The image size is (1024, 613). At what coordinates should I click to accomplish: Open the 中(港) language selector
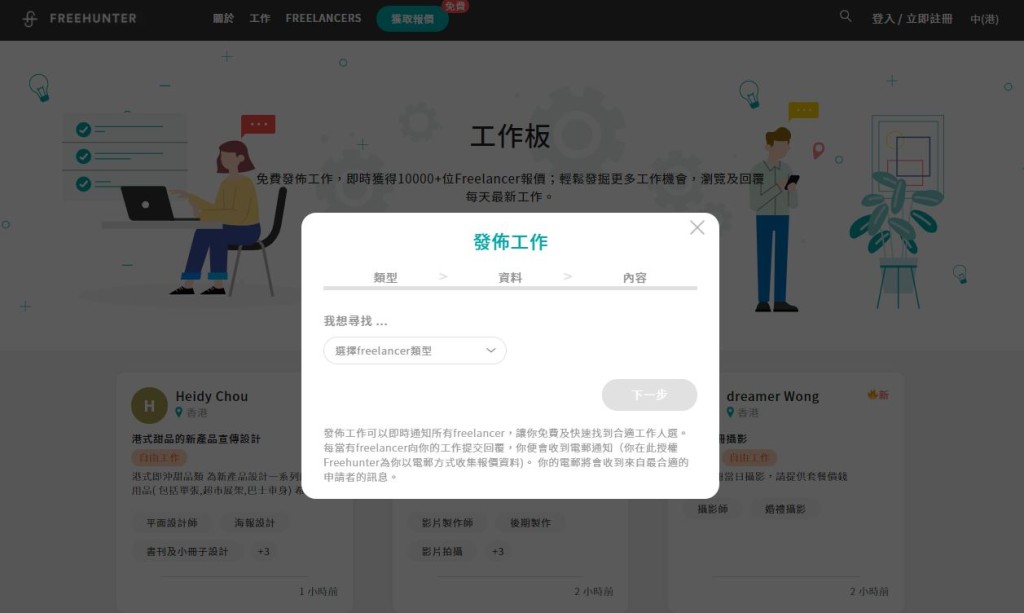click(x=984, y=19)
